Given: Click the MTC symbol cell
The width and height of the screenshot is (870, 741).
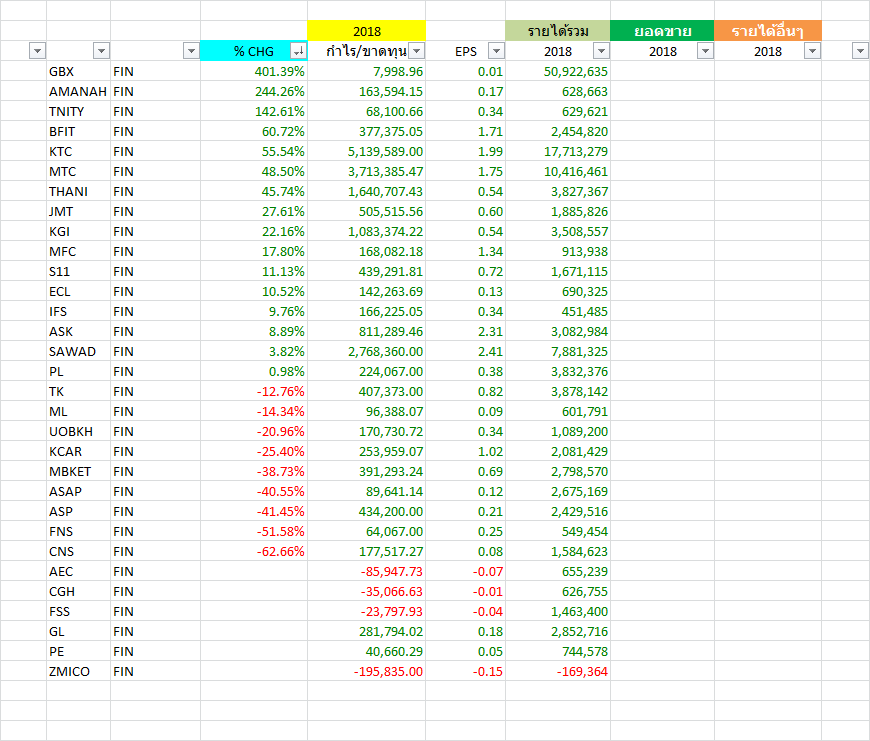Looking at the screenshot, I should pyautogui.click(x=78, y=171).
